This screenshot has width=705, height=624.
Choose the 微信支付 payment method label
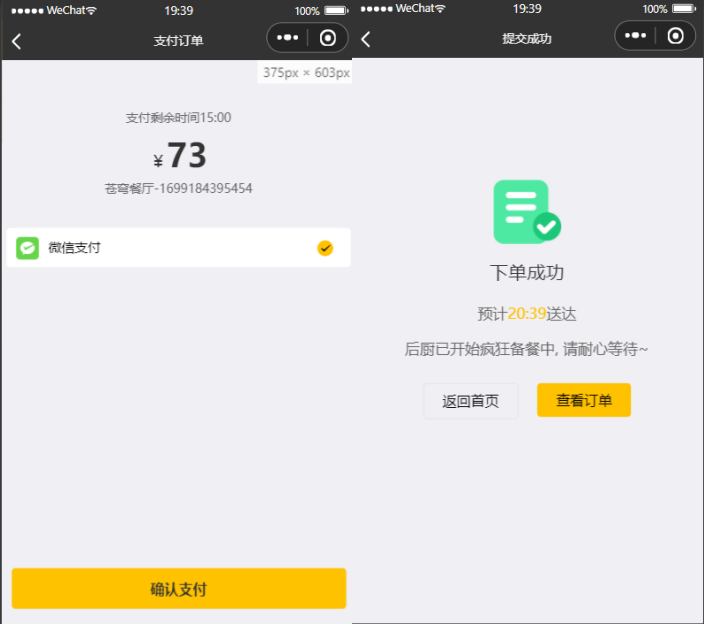point(75,248)
